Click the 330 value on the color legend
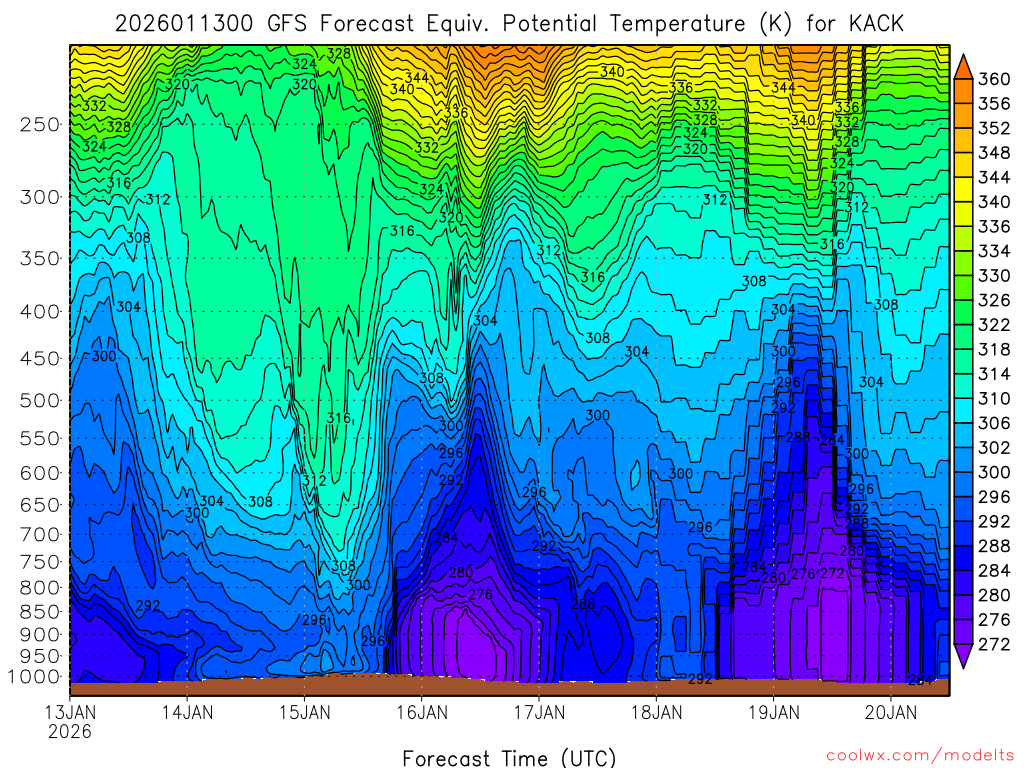 pyautogui.click(x=994, y=276)
